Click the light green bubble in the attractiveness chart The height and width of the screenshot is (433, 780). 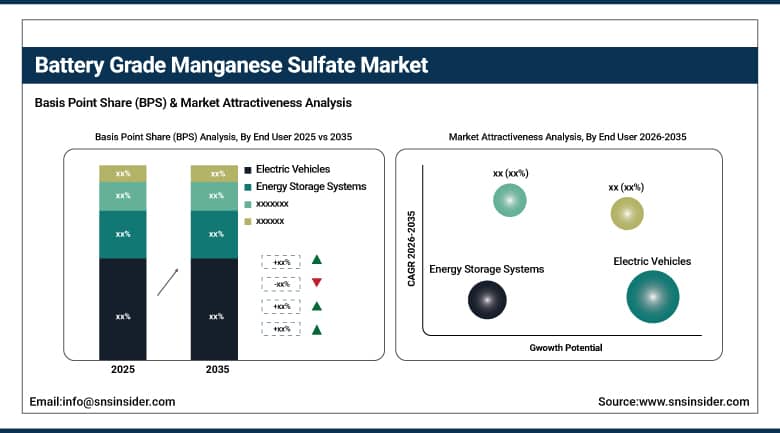(x=510, y=200)
